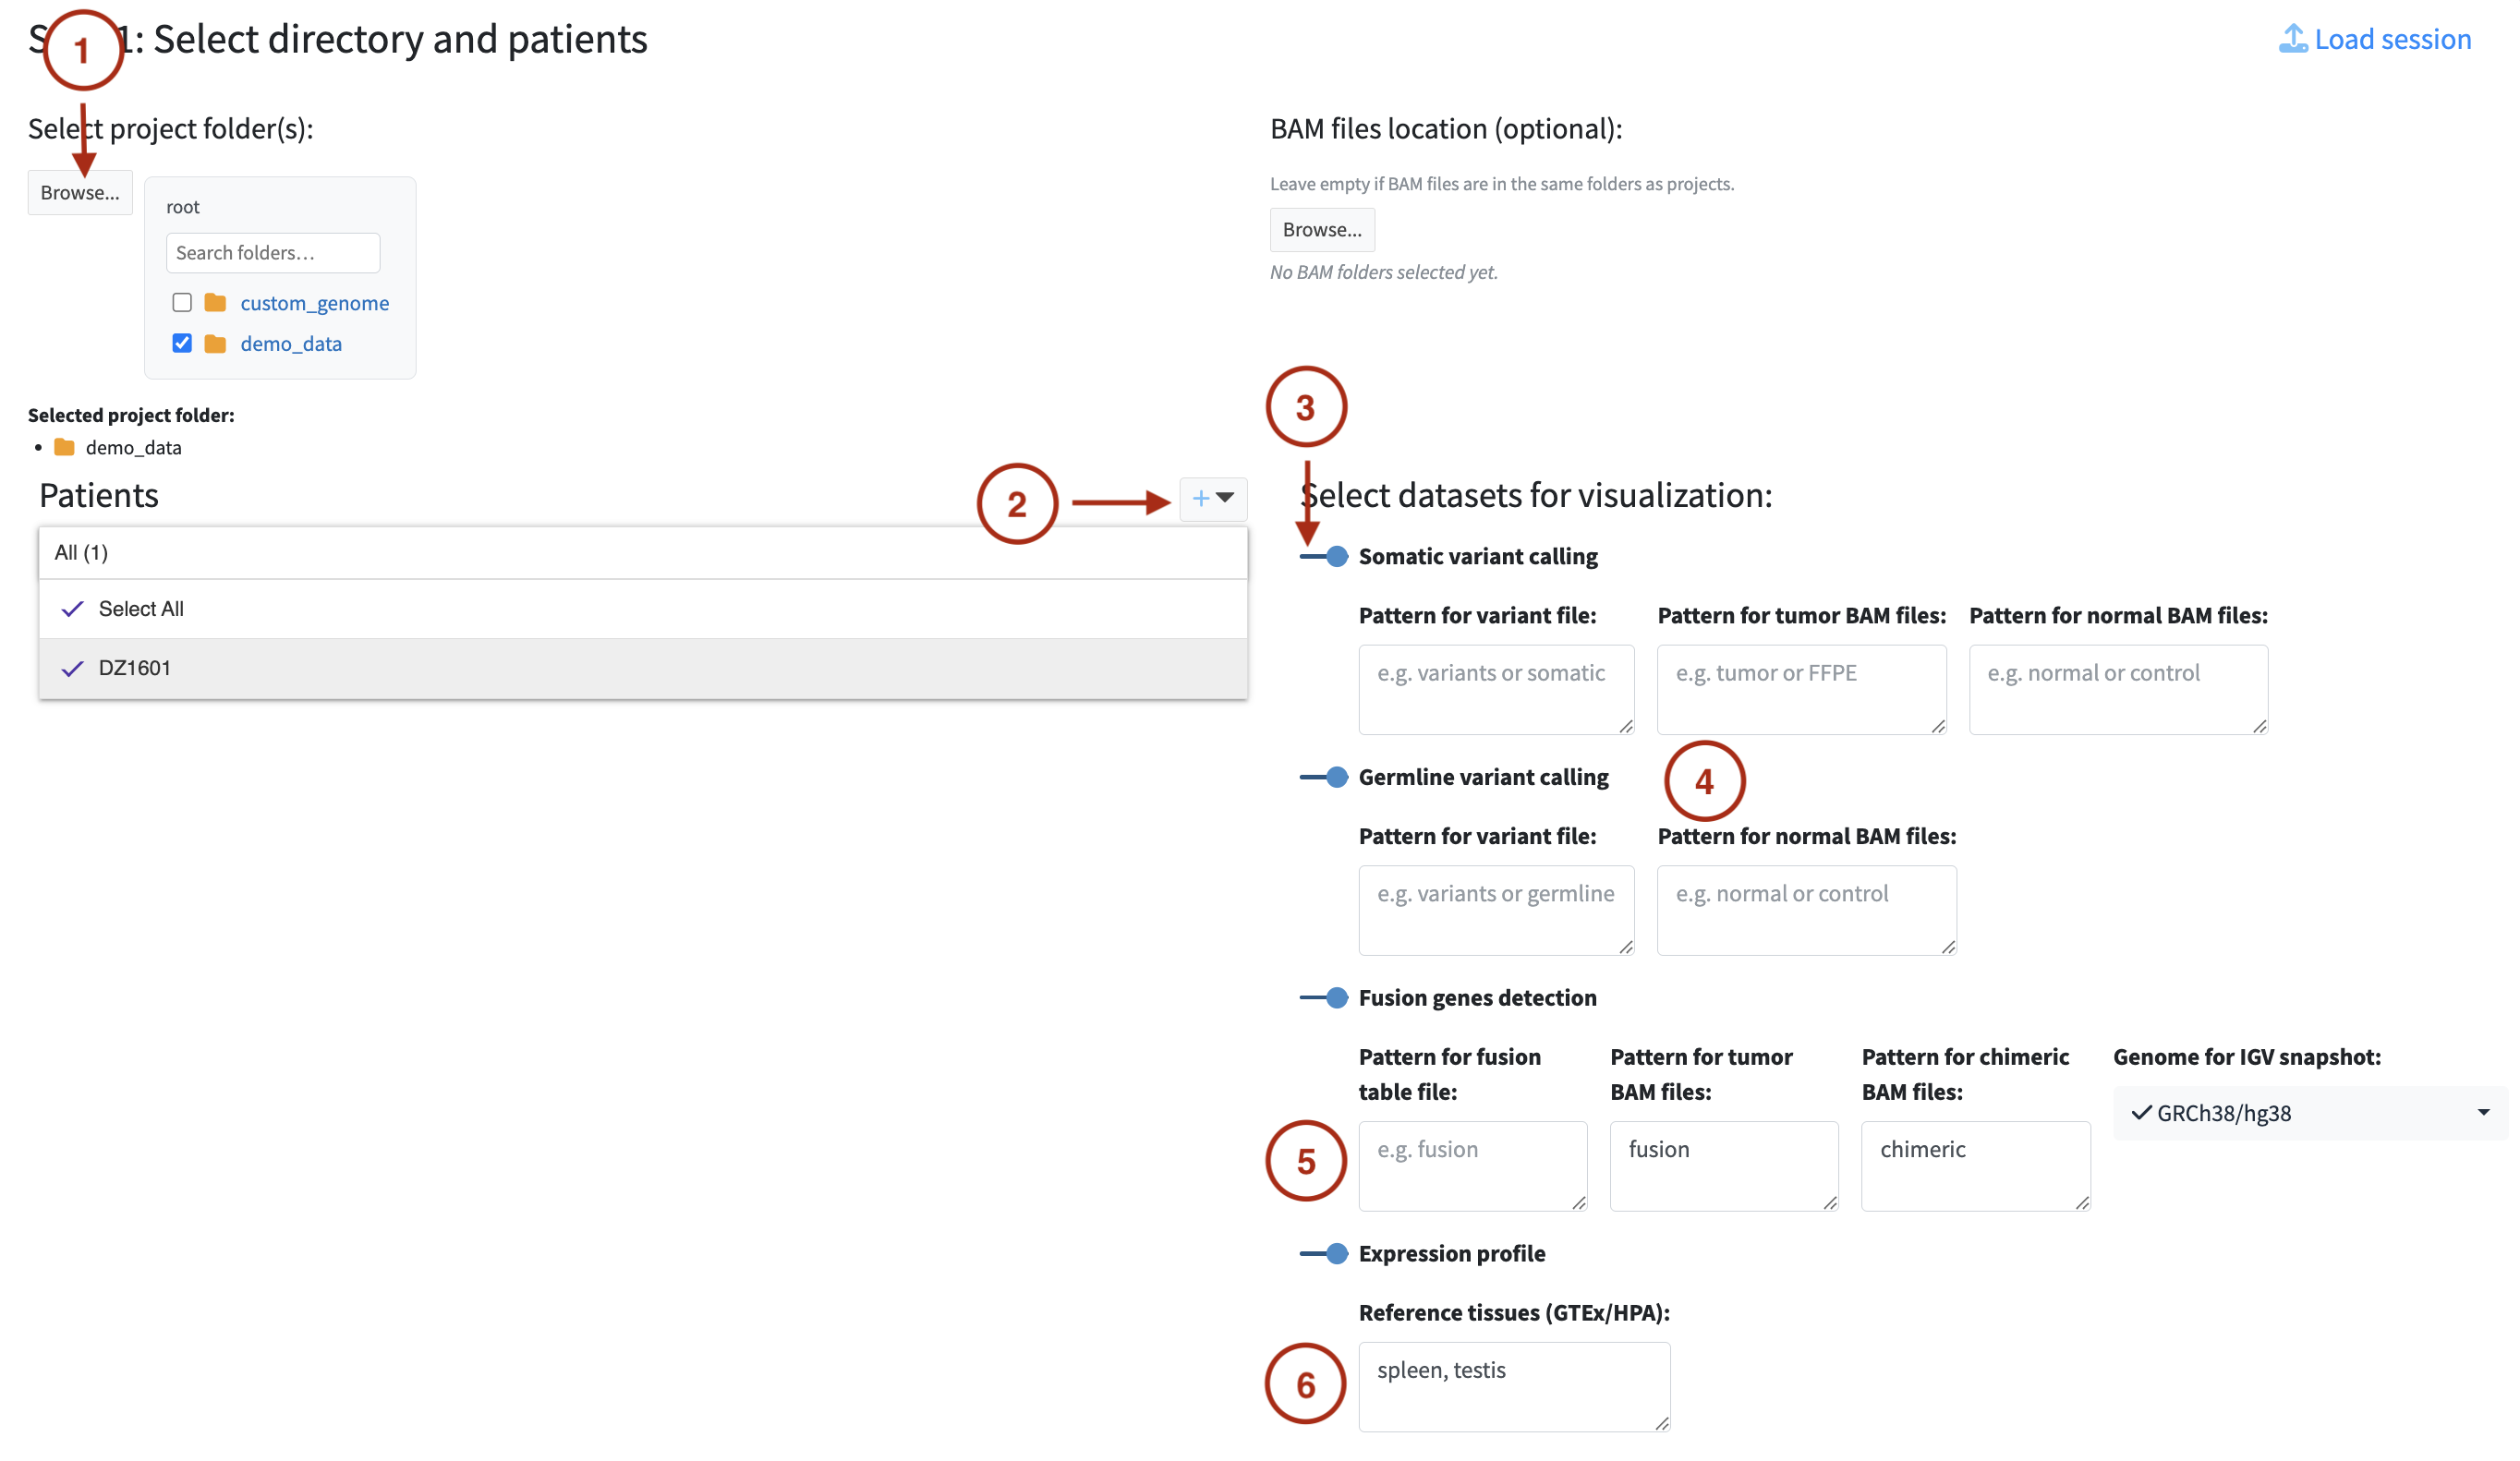This screenshot has width=2520, height=1461.
Task: Click the checkmark icon beside Select All
Action: (72, 609)
